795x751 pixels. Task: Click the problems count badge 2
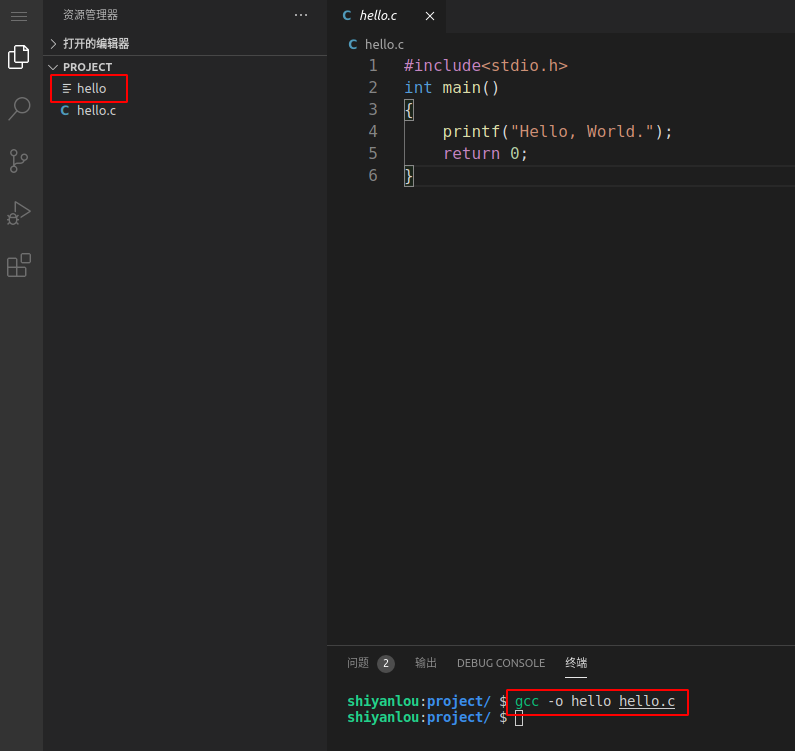tap(386, 663)
